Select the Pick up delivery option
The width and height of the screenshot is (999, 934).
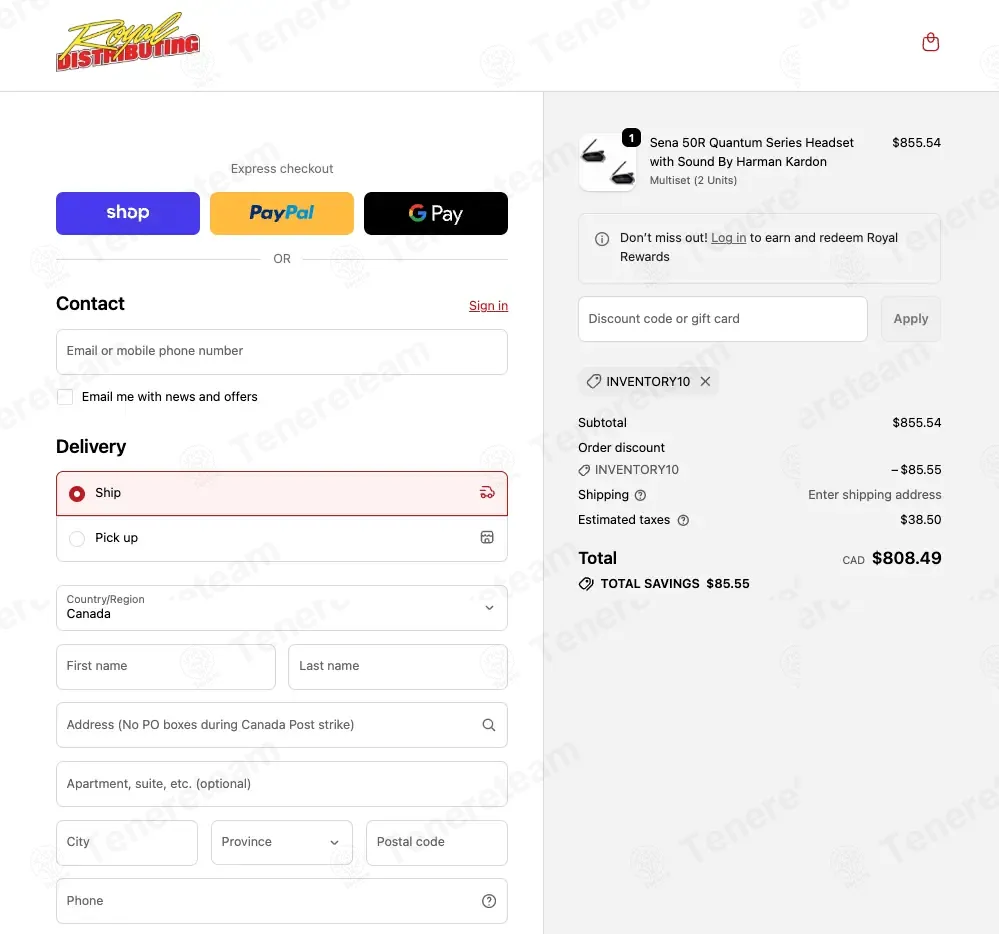coord(77,539)
